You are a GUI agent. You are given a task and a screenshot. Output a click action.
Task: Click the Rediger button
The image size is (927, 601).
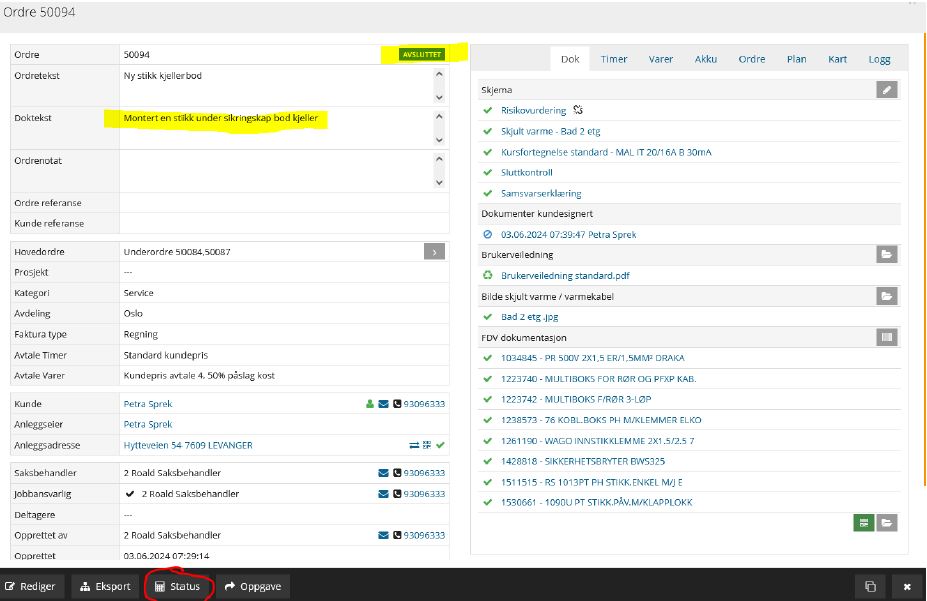tap(30, 586)
